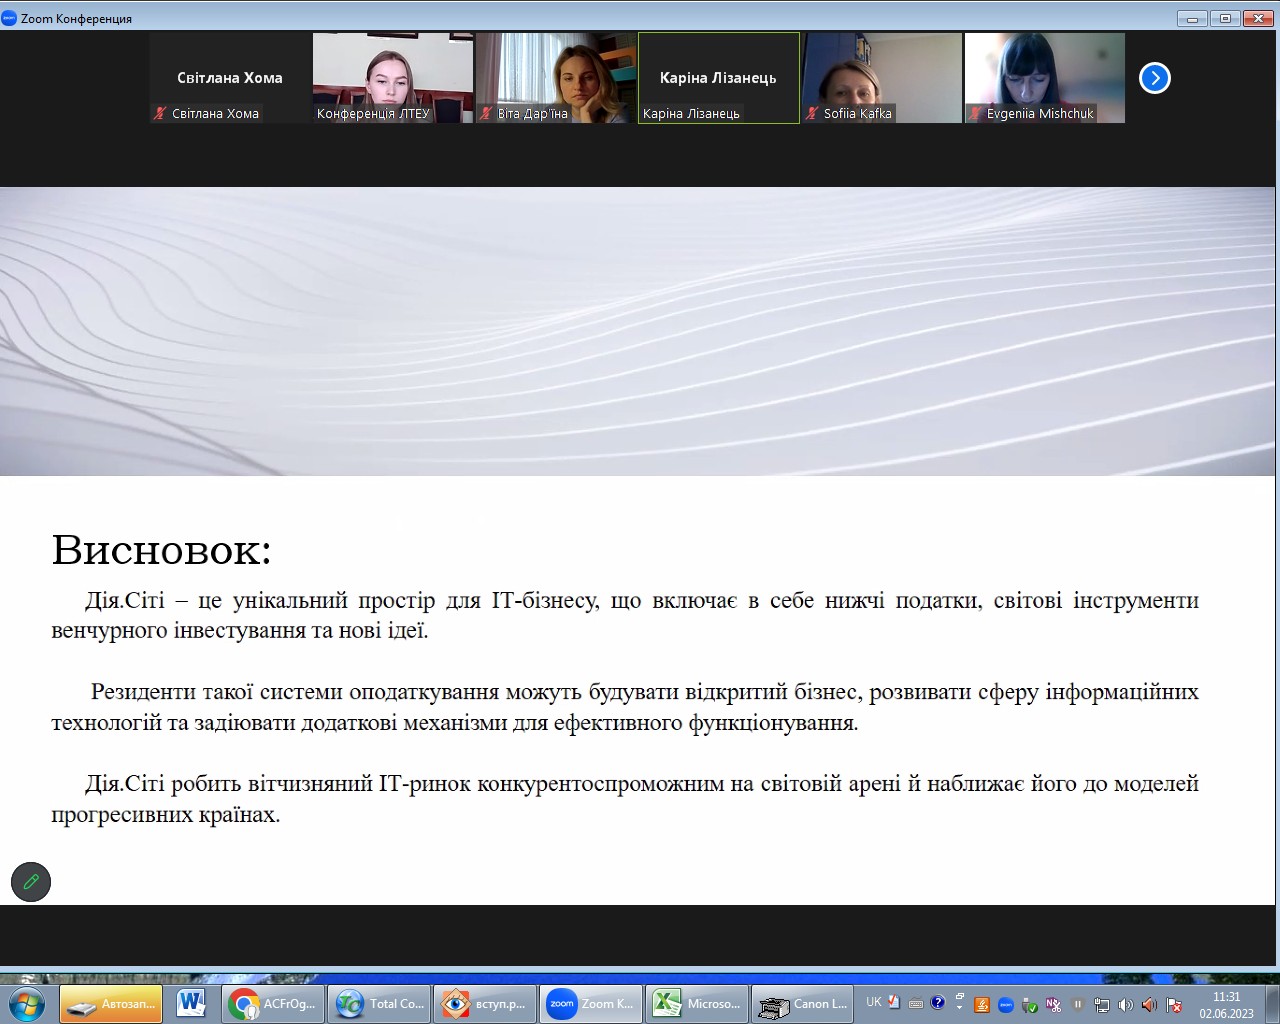Open the system volume speaker icon
This screenshot has height=1024, width=1280.
point(1125,1004)
